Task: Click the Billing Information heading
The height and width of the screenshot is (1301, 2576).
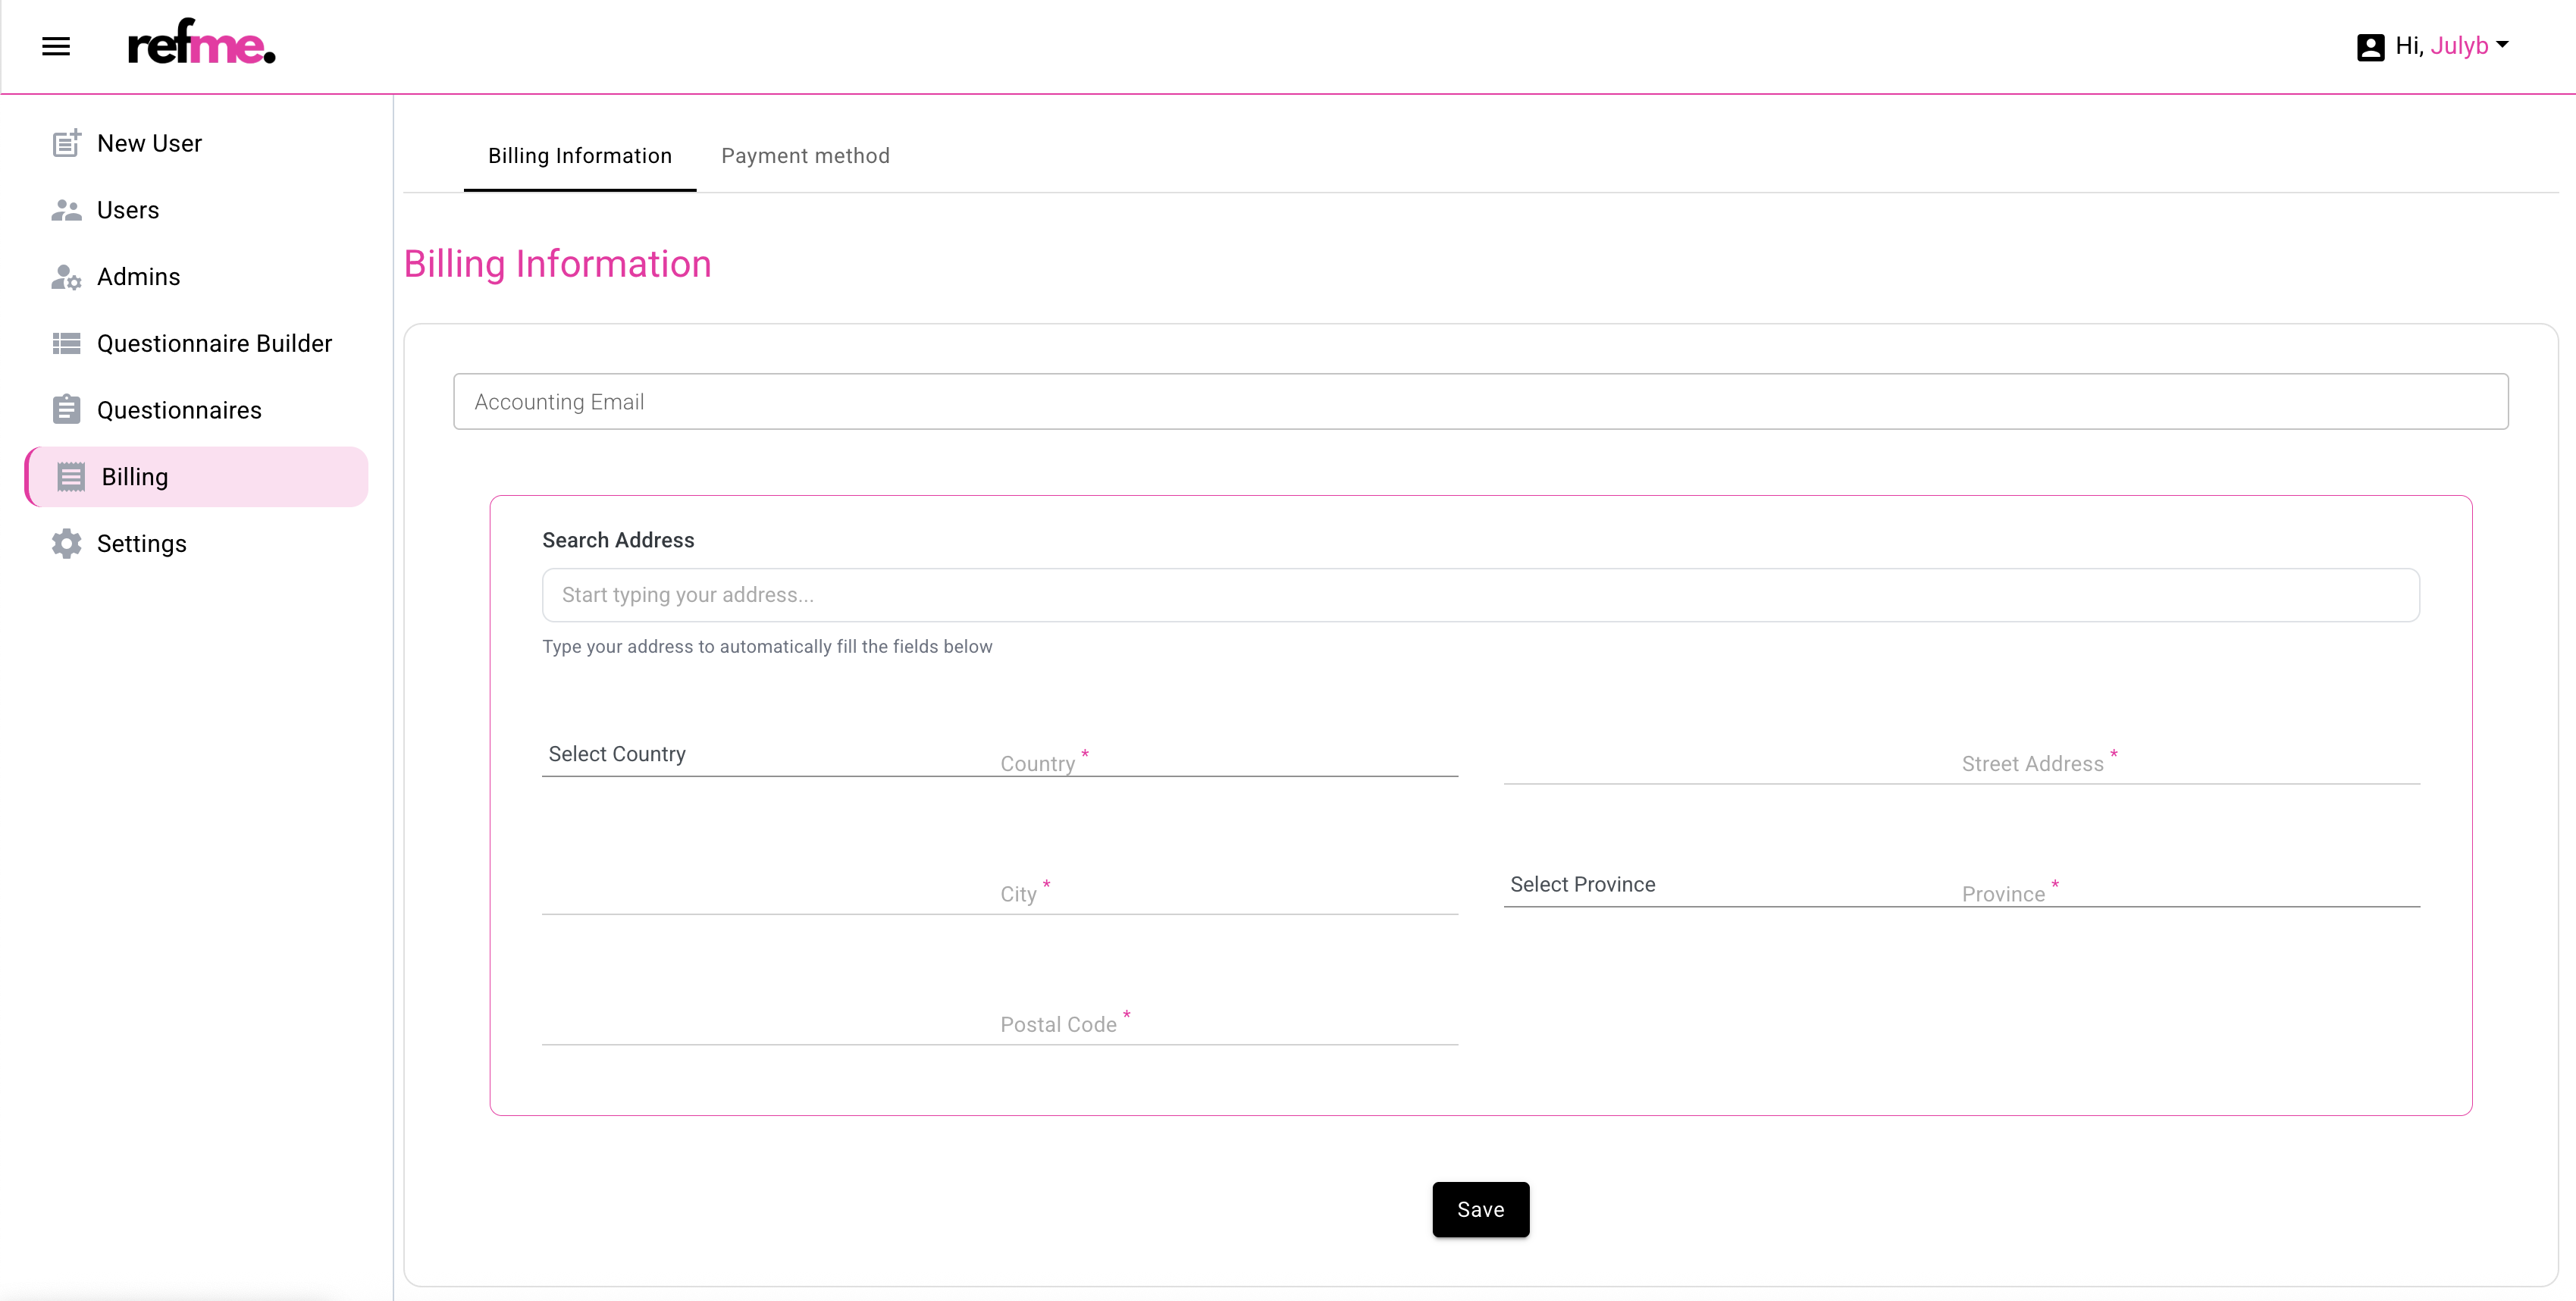Action: point(558,264)
